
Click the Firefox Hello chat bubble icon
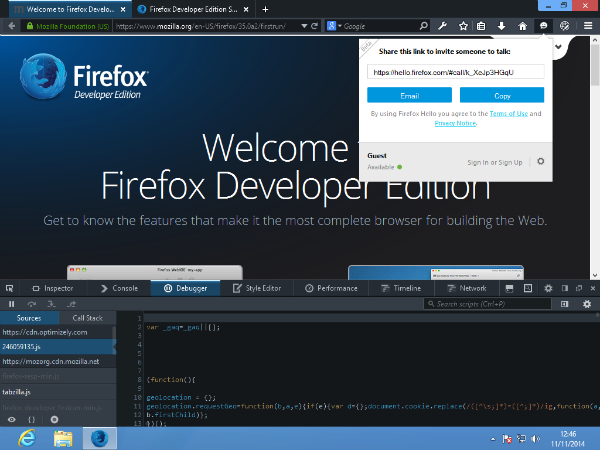pos(543,26)
